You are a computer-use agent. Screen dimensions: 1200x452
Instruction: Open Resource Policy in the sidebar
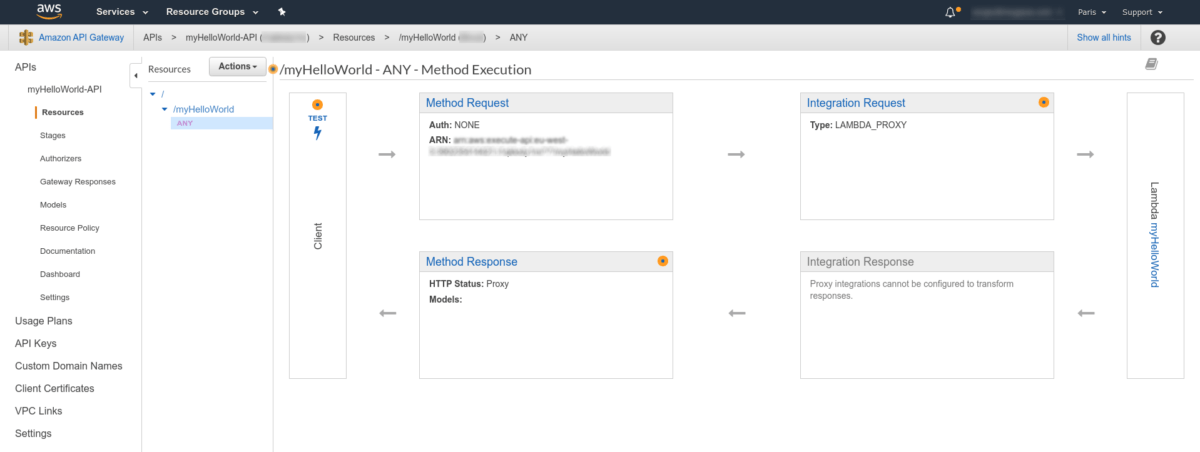tap(70, 228)
